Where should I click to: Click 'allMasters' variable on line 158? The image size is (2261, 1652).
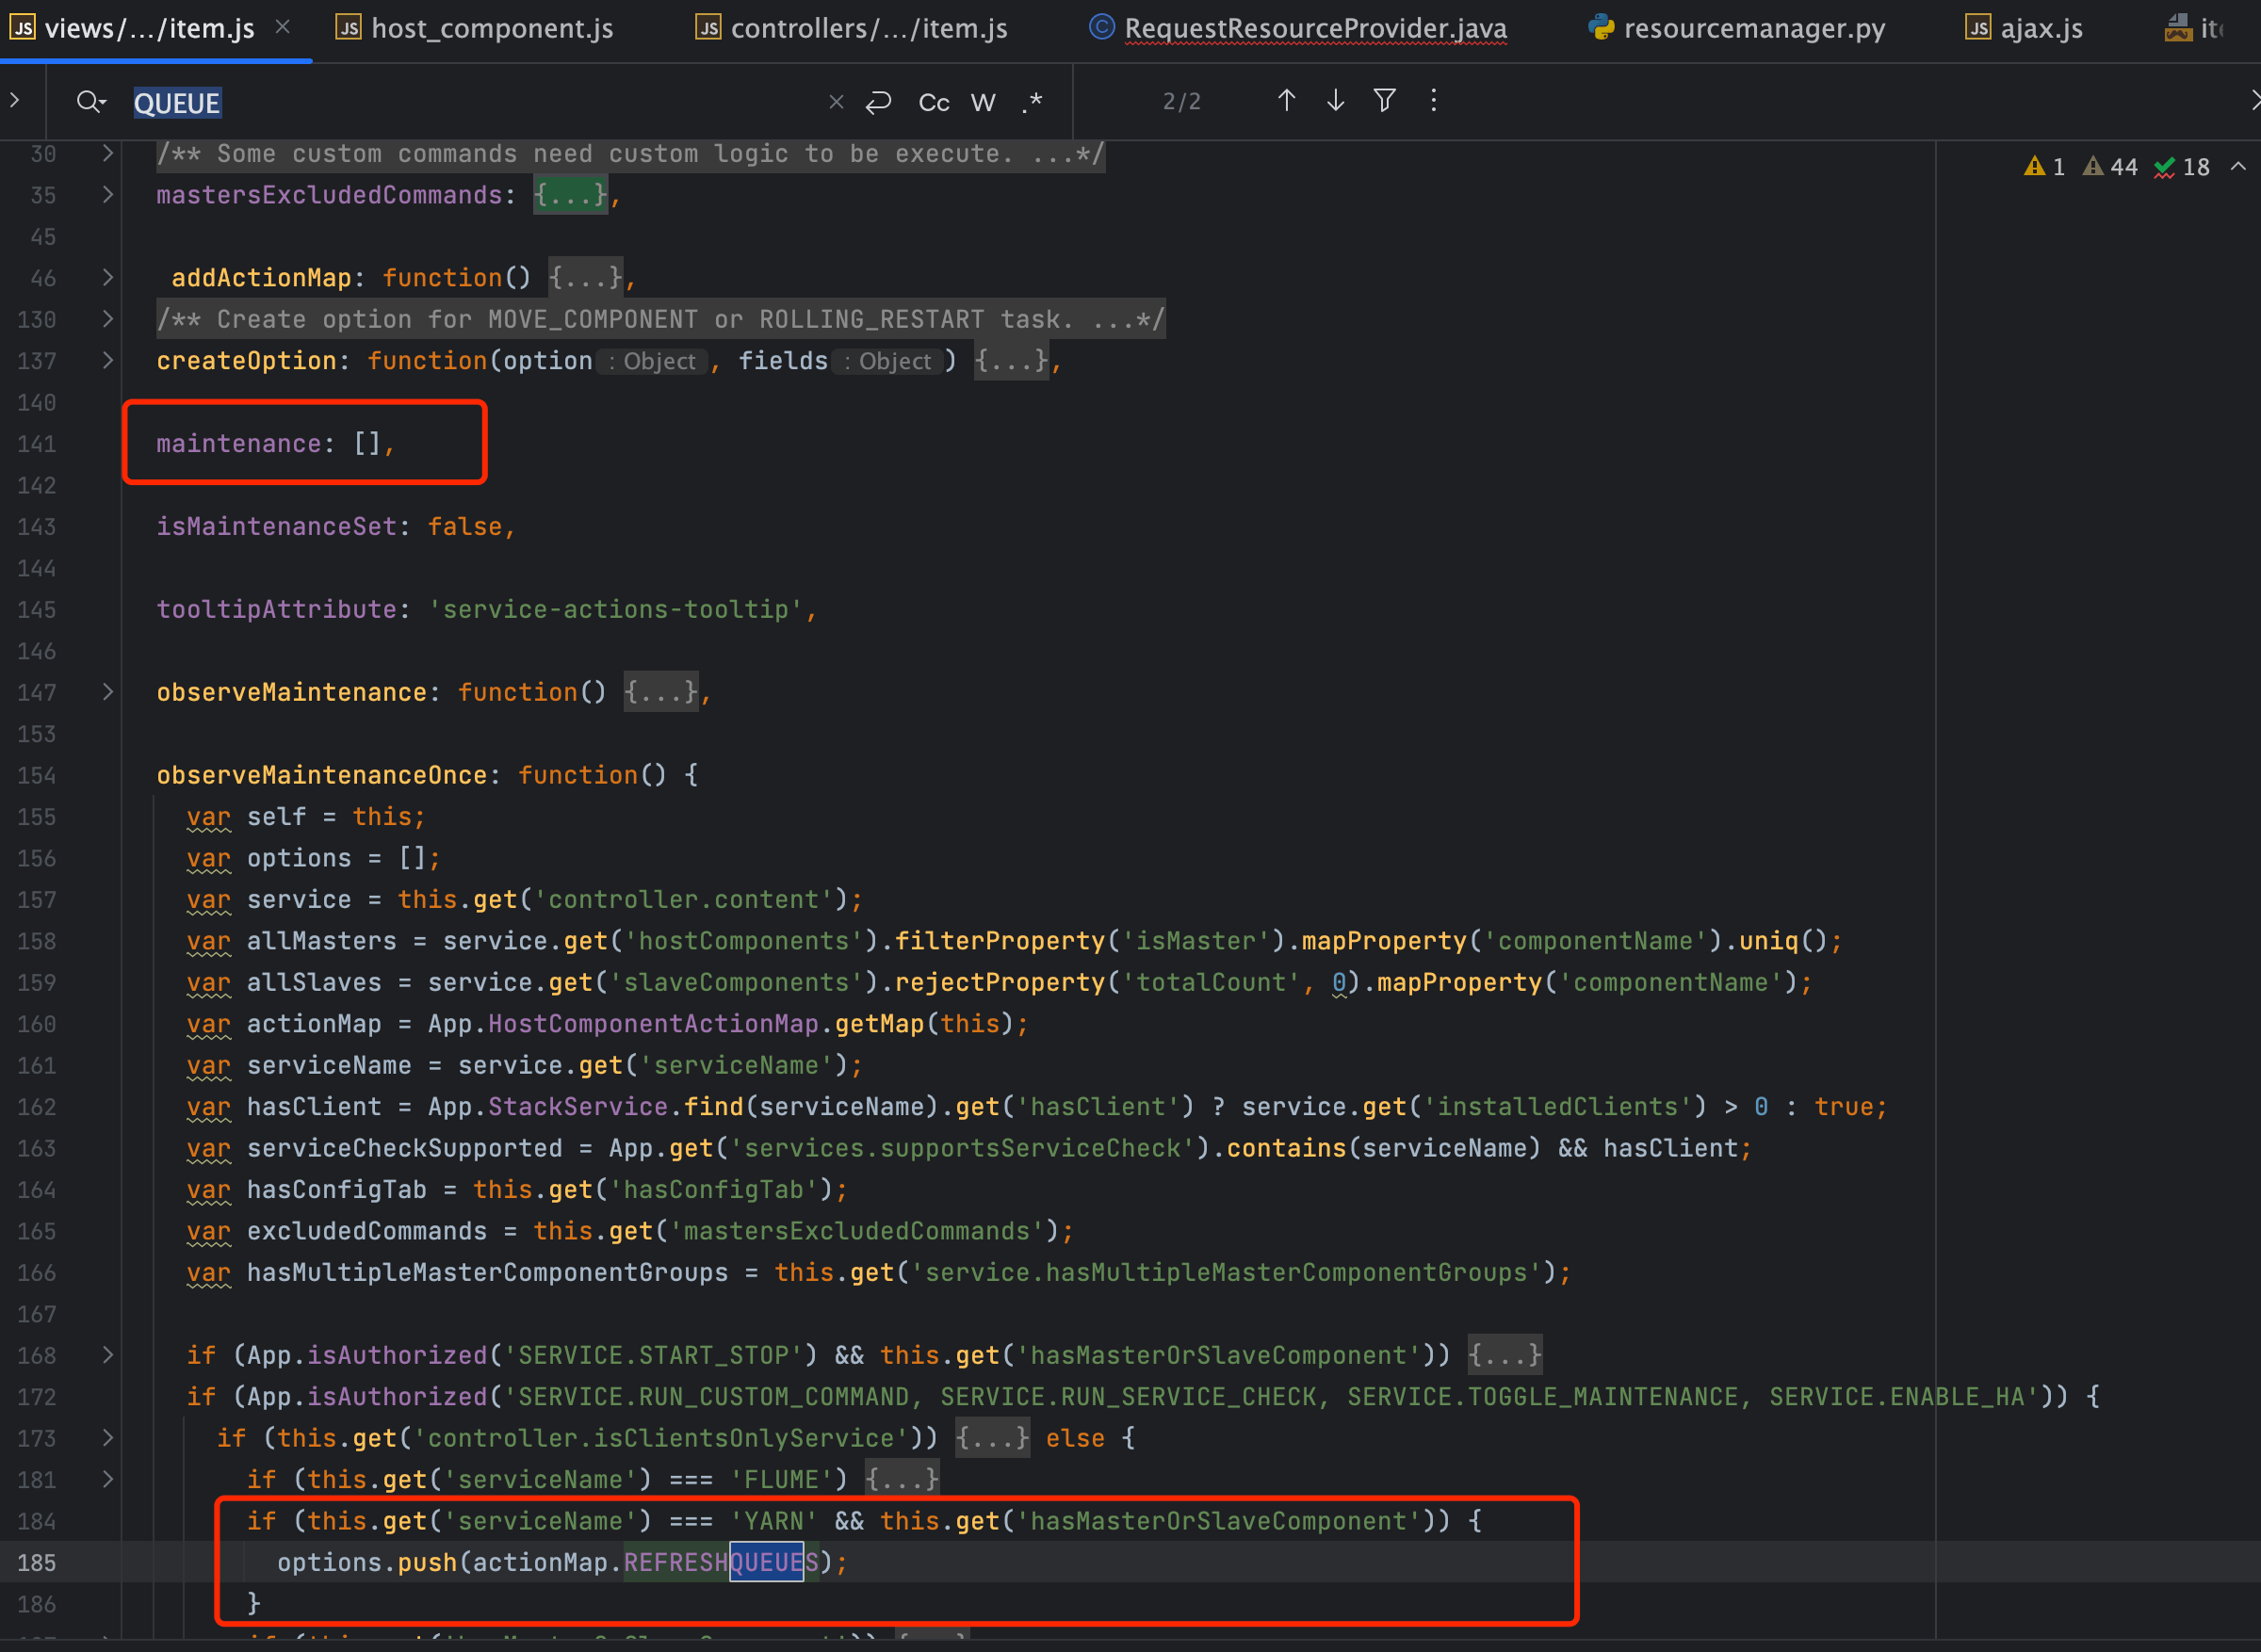(x=321, y=941)
